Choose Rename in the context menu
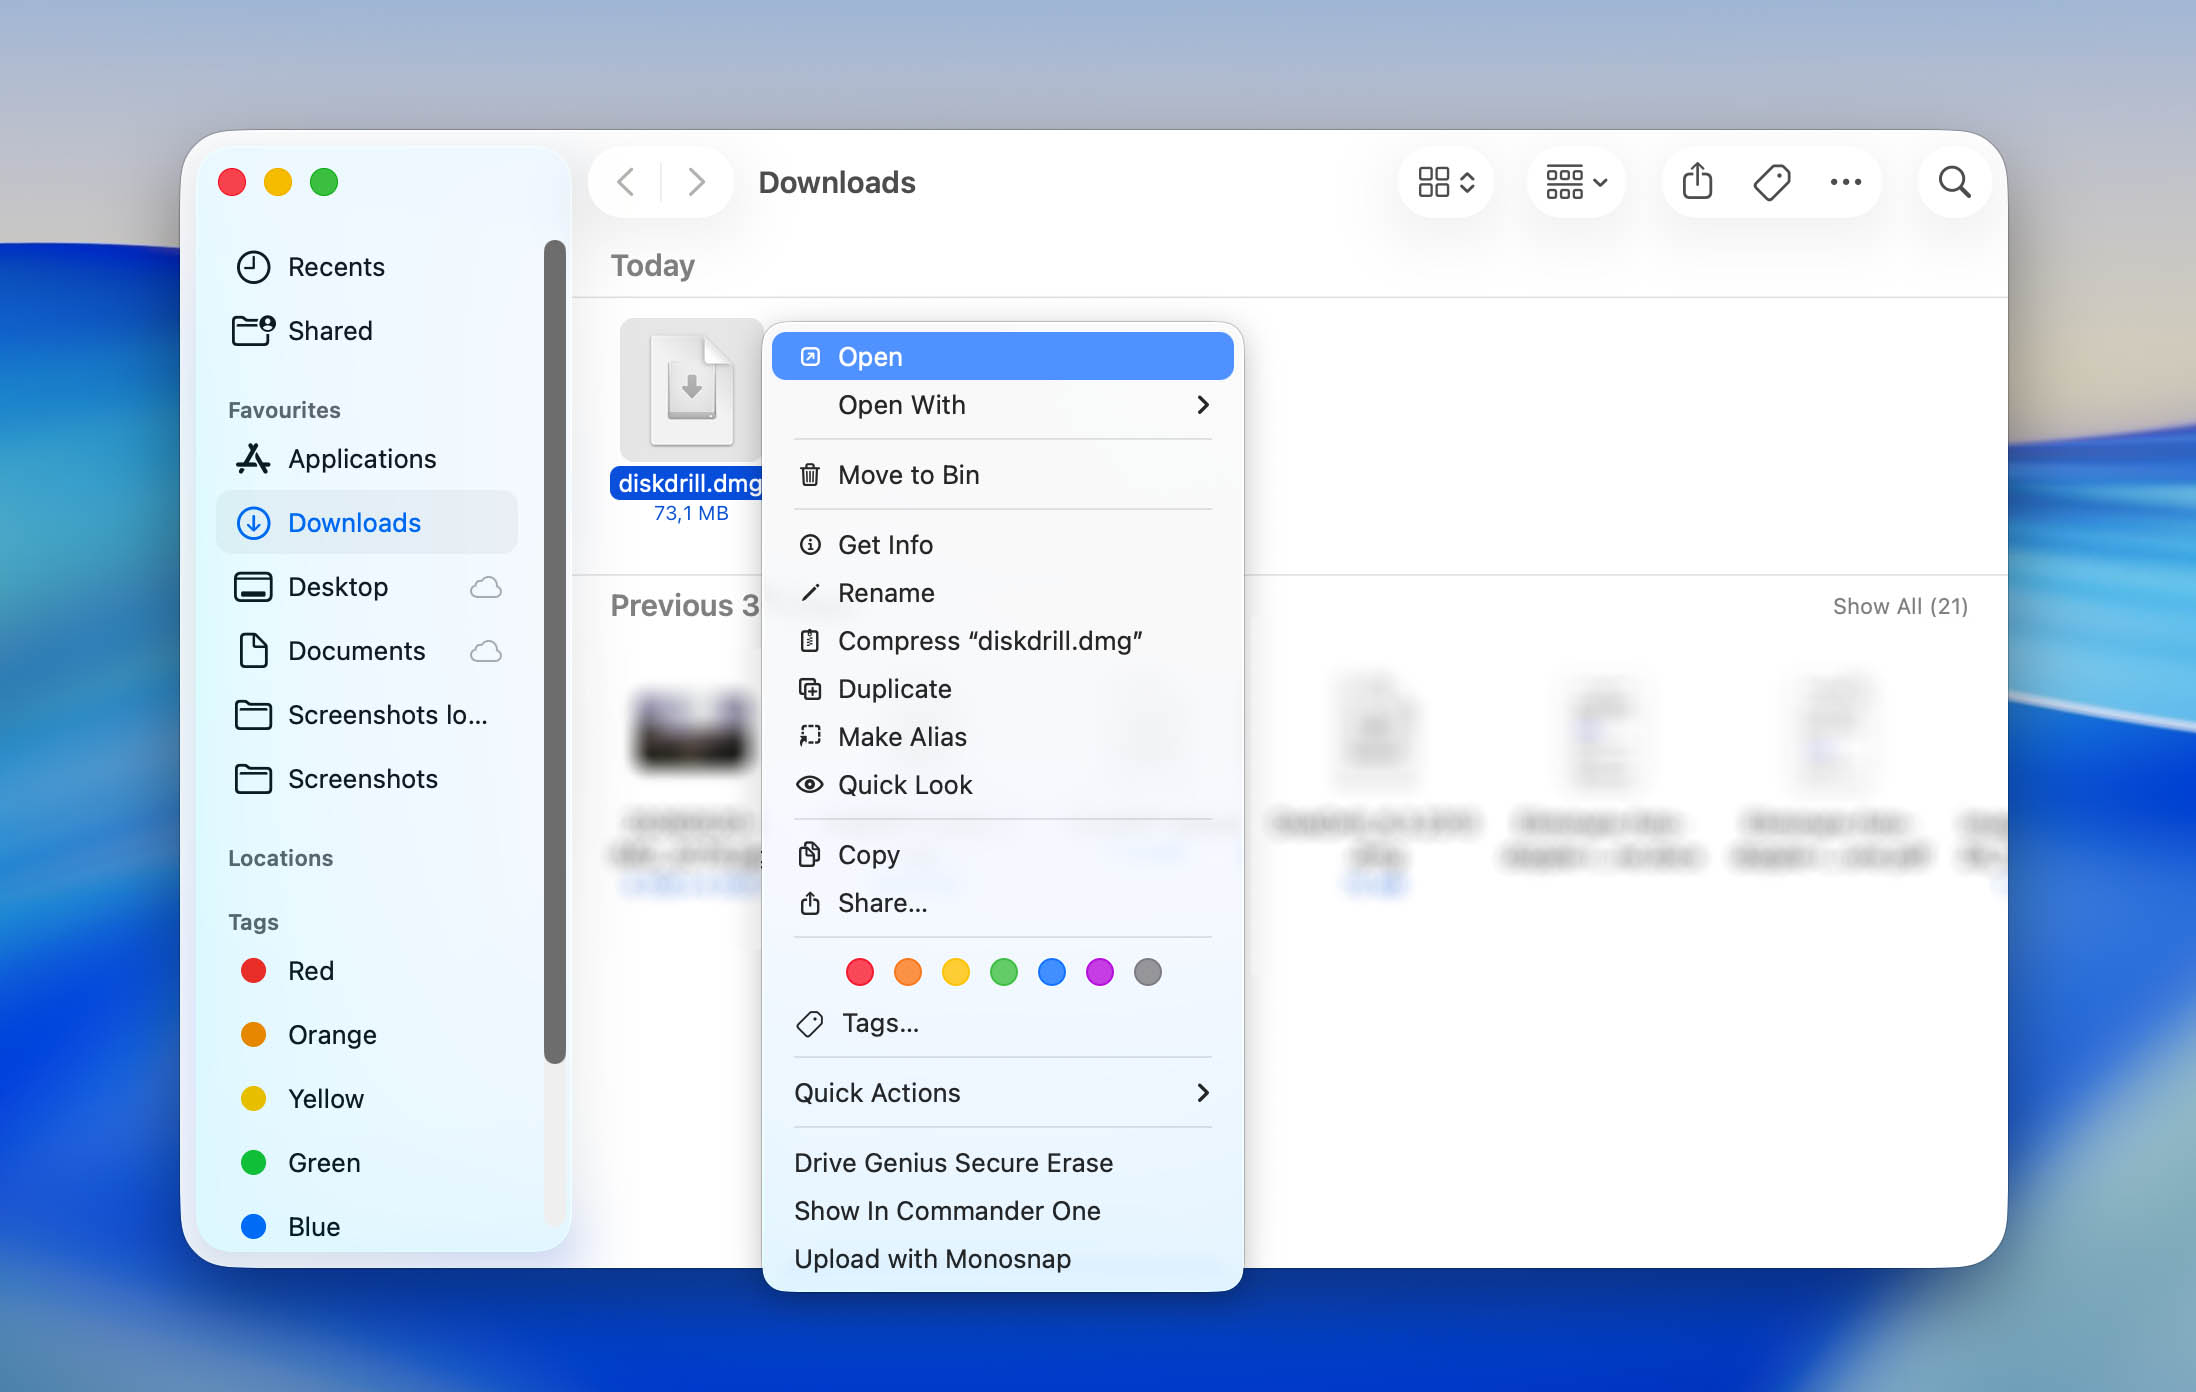The image size is (2196, 1392). point(1002,593)
